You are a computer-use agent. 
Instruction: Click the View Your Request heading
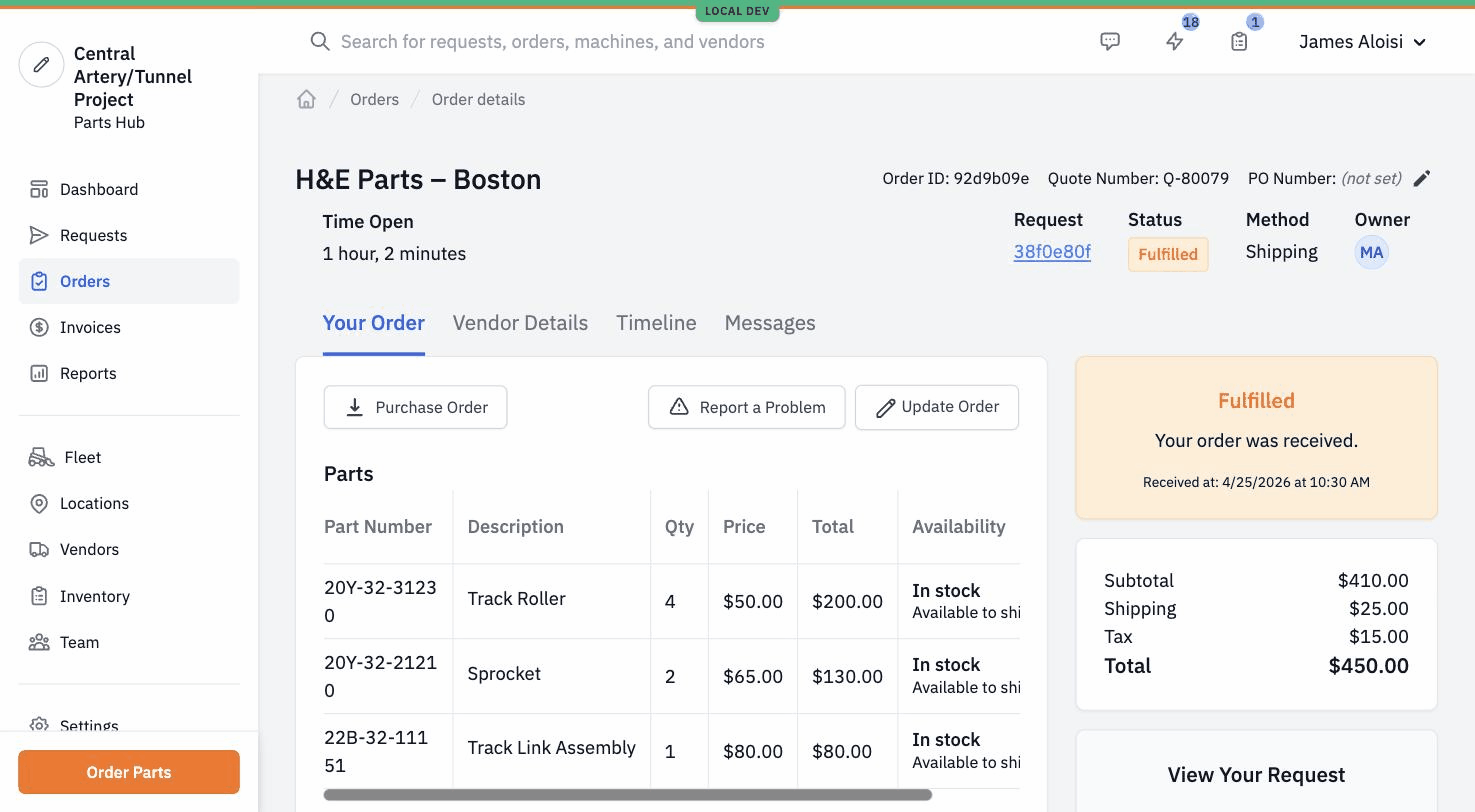click(x=1256, y=775)
